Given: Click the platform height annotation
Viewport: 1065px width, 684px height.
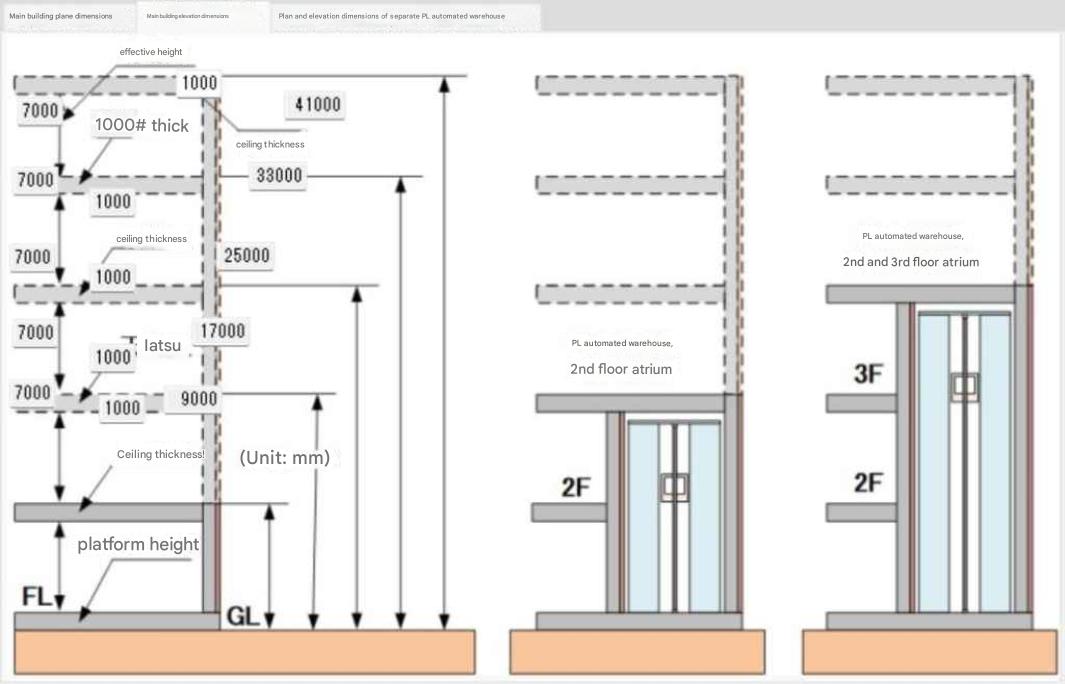Looking at the screenshot, I should point(138,544).
